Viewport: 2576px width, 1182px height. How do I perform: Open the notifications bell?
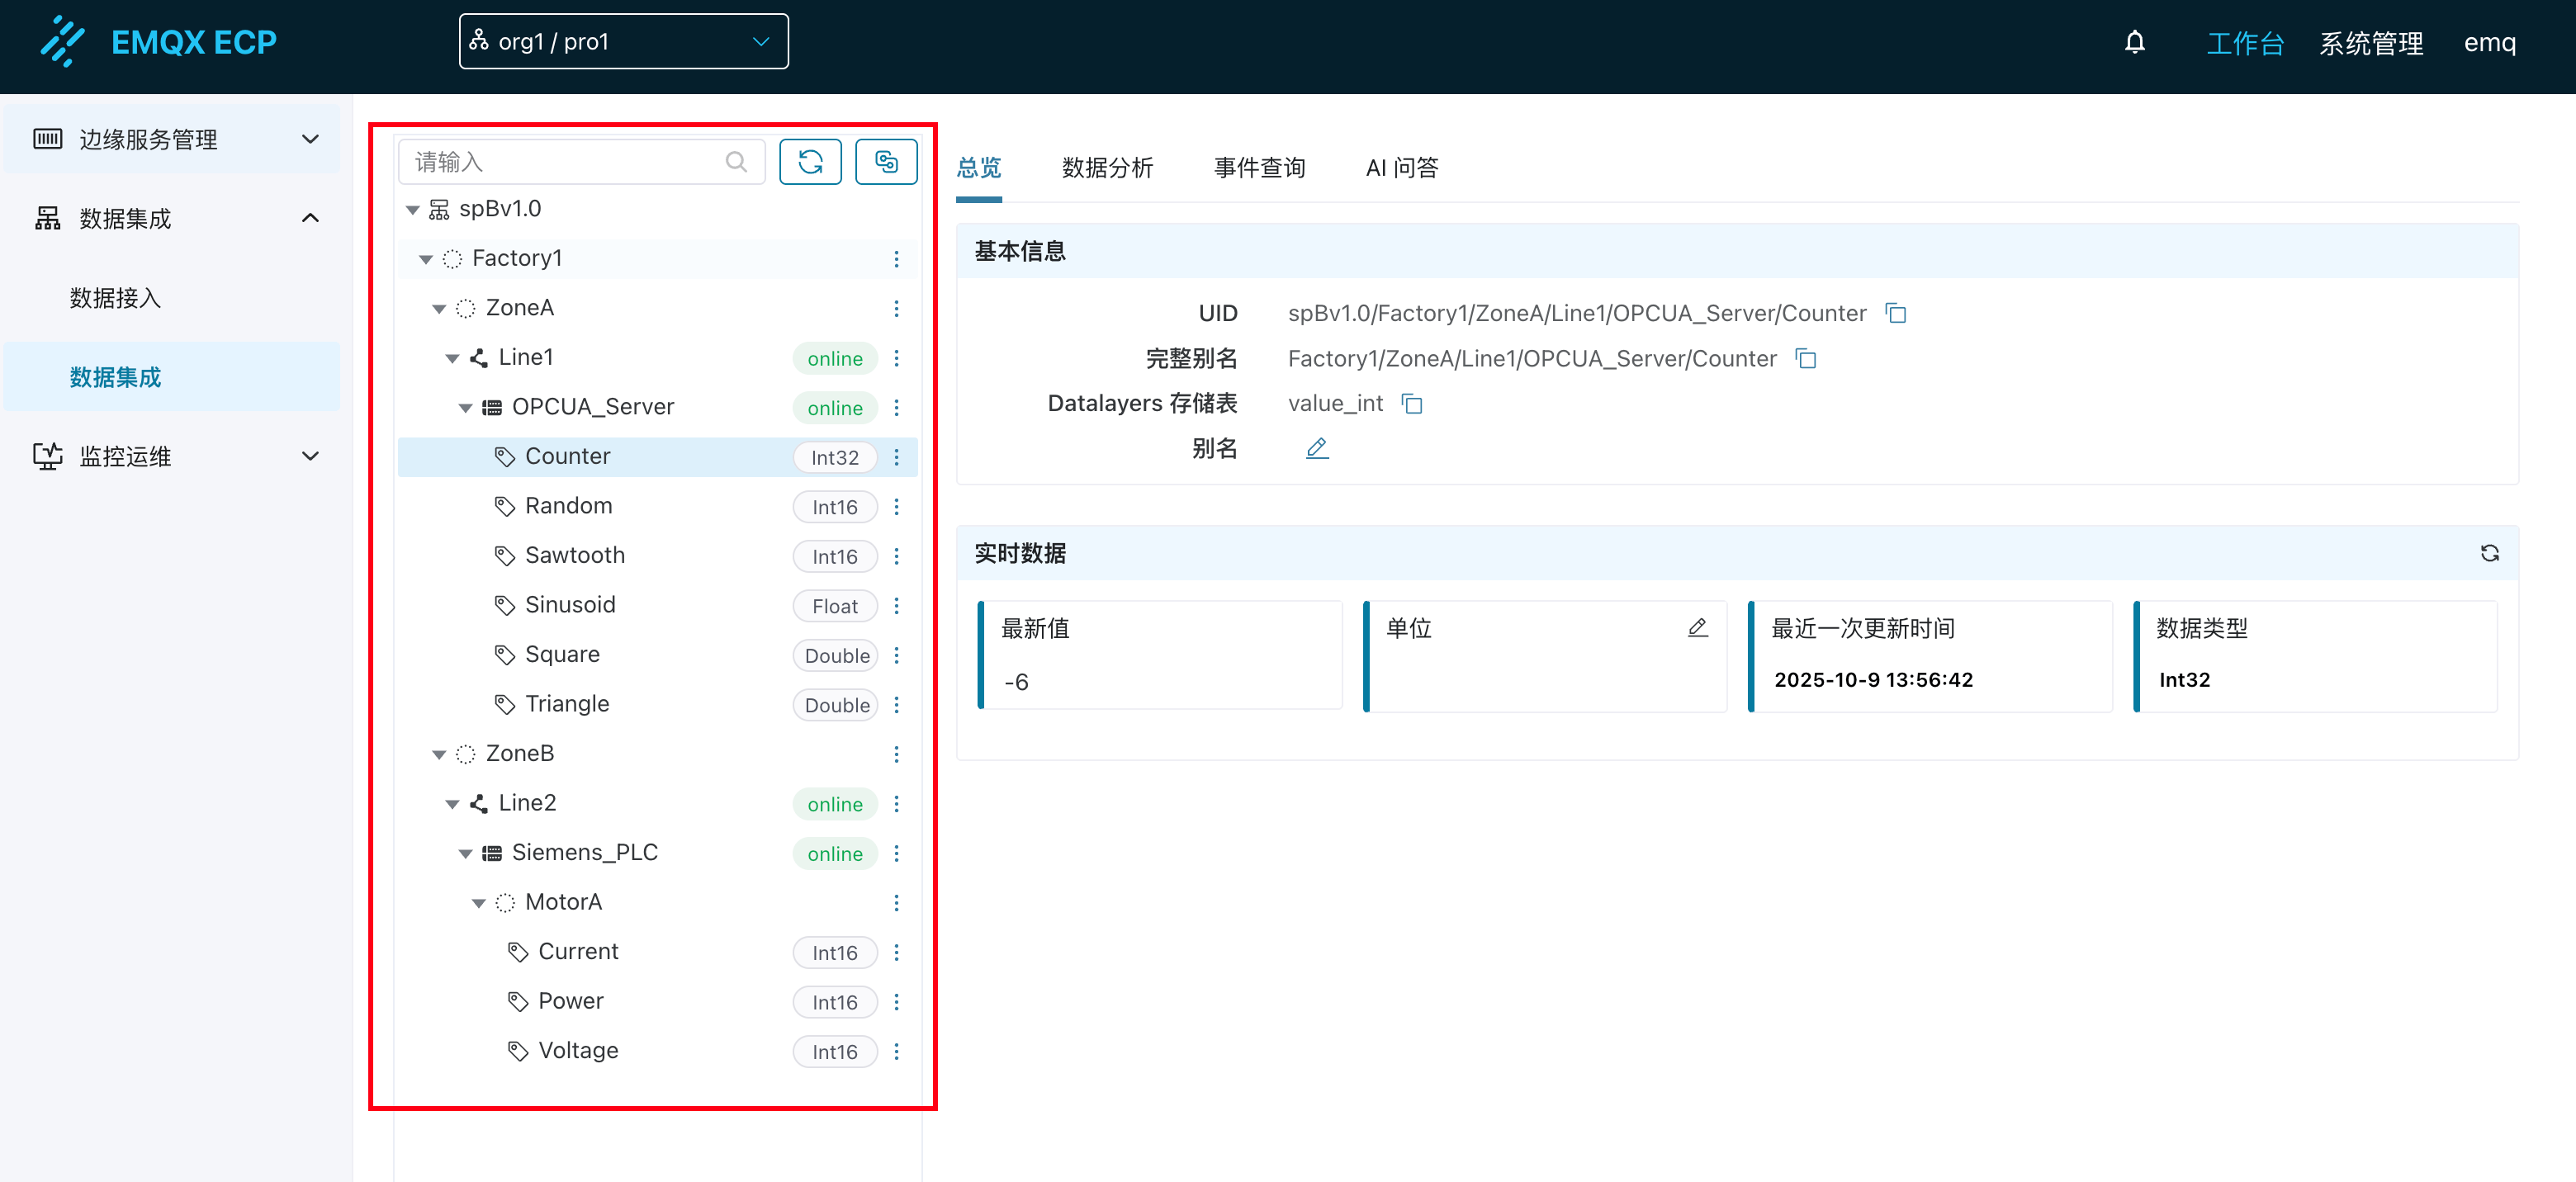click(x=2134, y=43)
